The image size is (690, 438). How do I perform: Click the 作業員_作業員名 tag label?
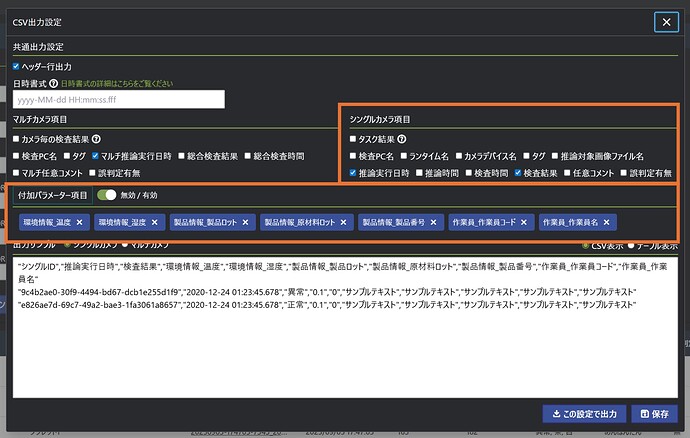coord(570,222)
